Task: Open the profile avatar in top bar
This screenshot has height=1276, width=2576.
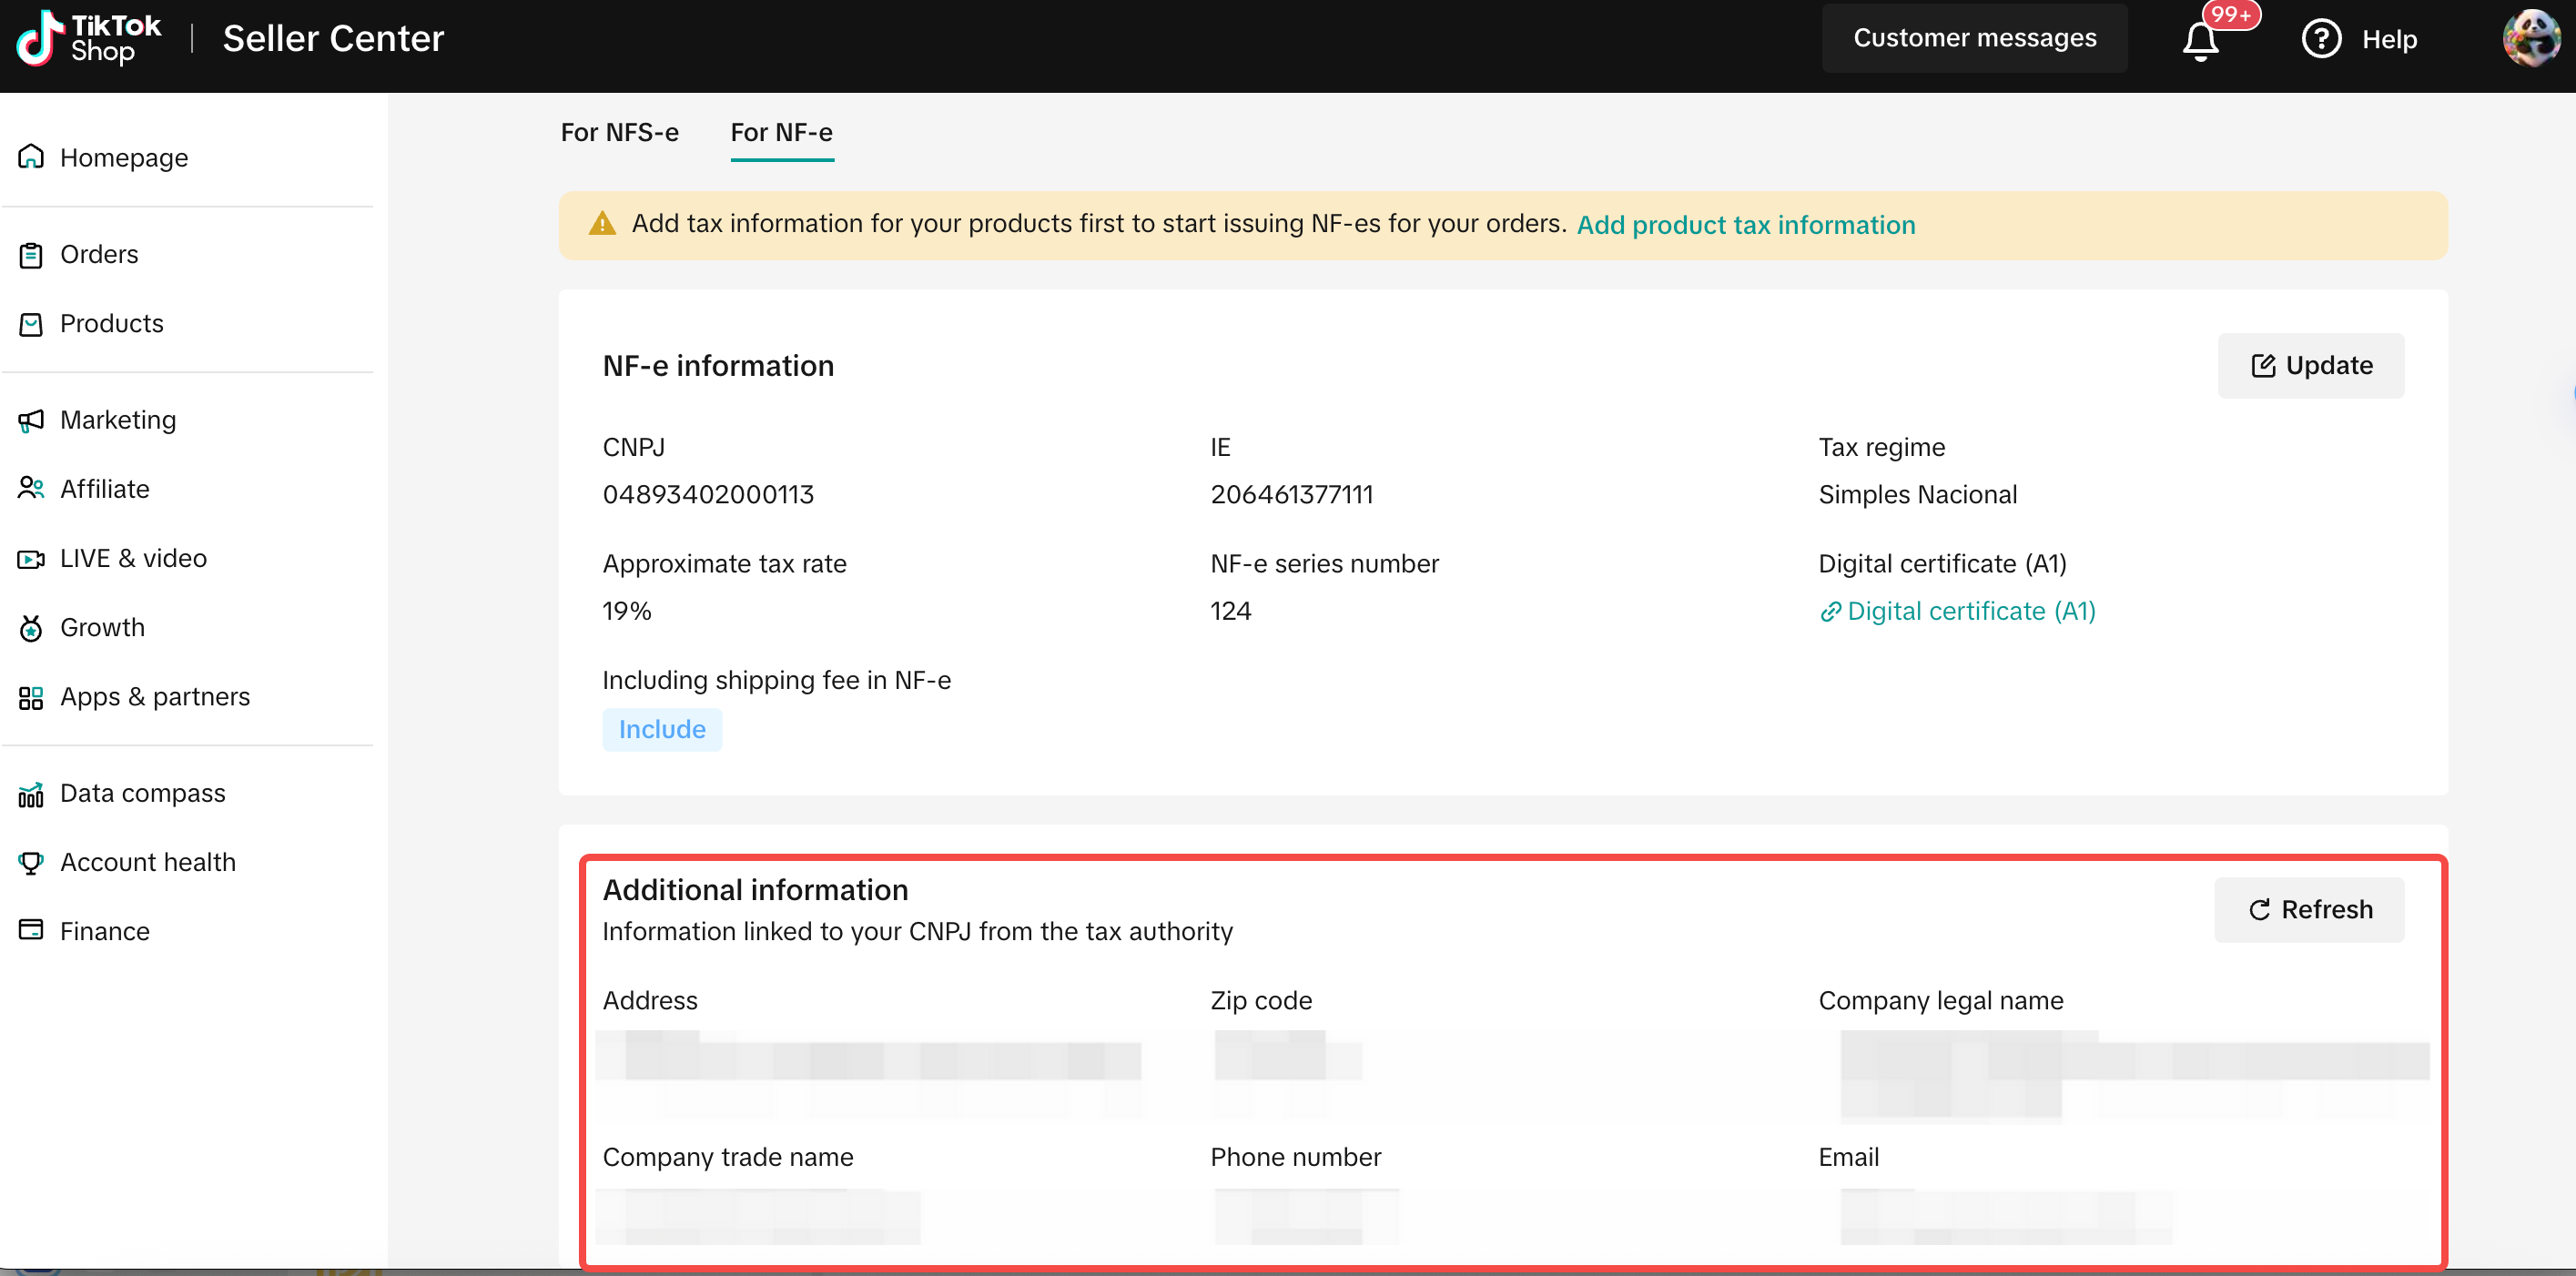Action: click(2530, 38)
